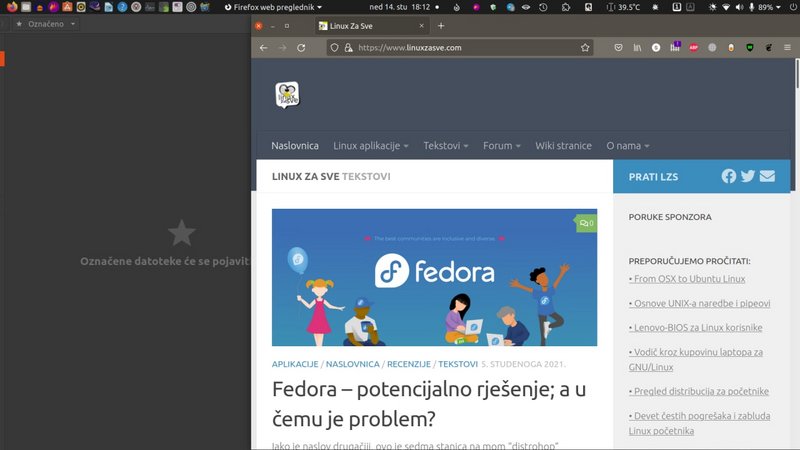Open Osnove UNIX-a naredbe i pipeovi link

pyautogui.click(x=699, y=304)
